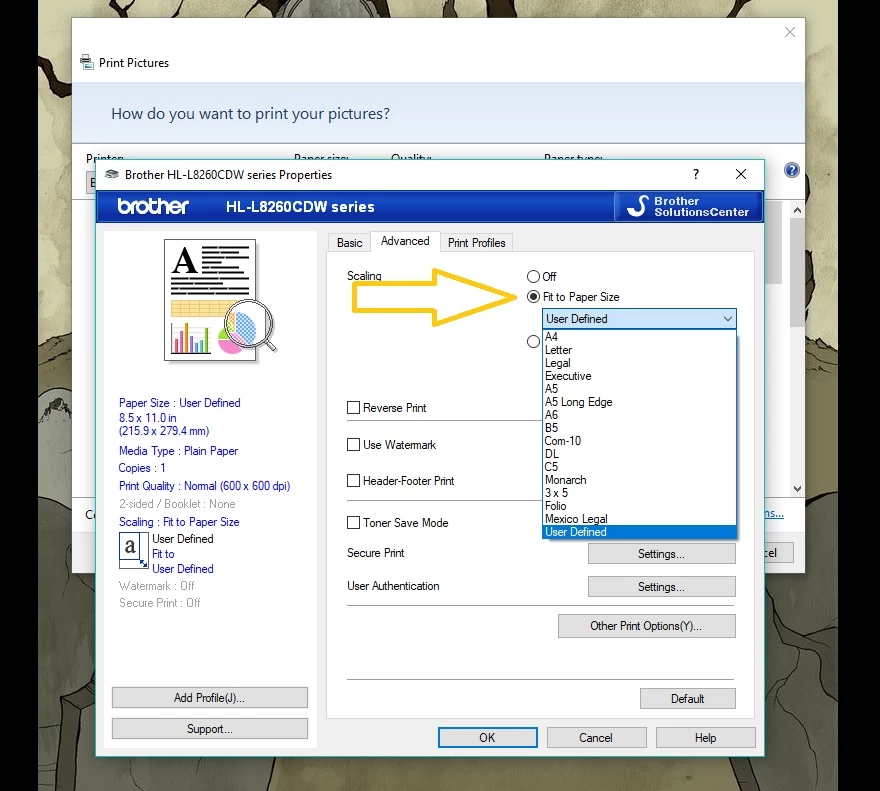The image size is (880, 791).
Task: Click OK to confirm properties
Action: point(487,738)
